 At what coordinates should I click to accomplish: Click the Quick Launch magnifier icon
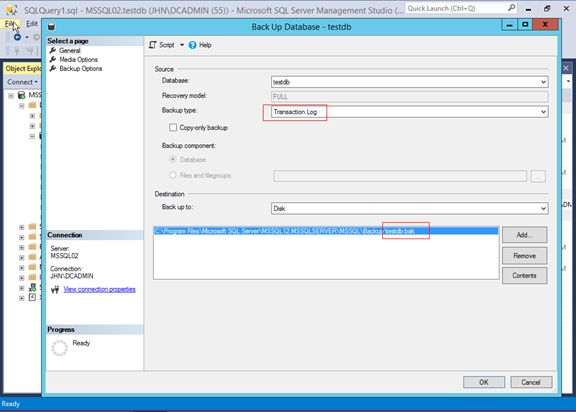click(x=511, y=8)
